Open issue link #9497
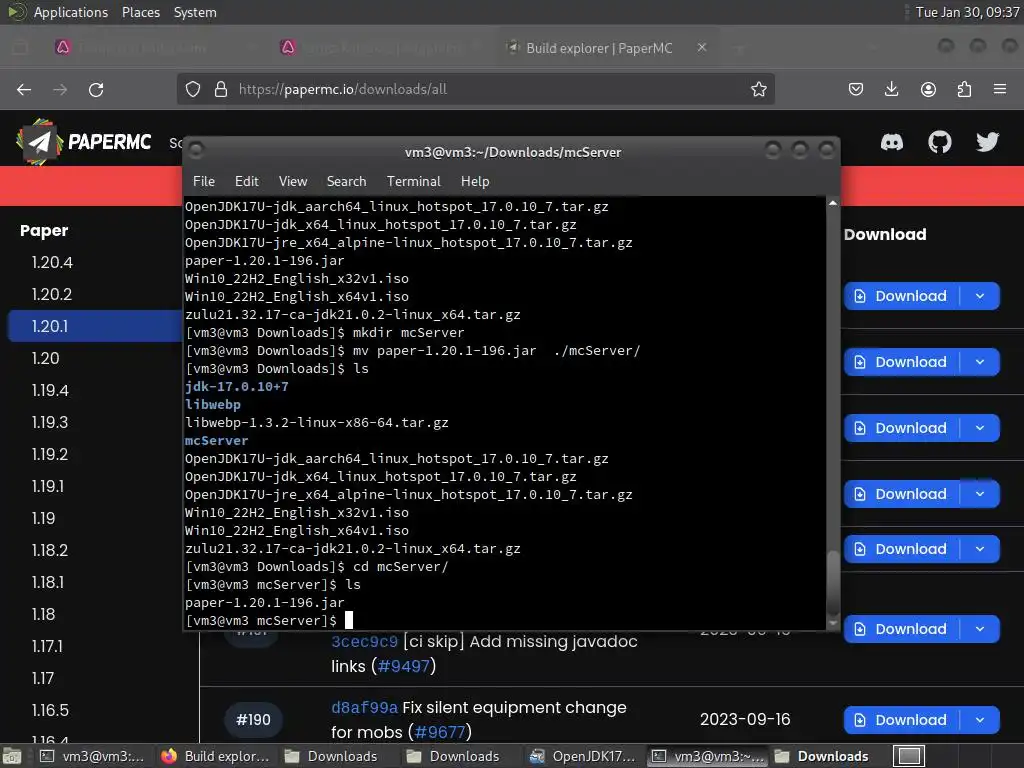Viewport: 1024px width, 768px height. 404,666
